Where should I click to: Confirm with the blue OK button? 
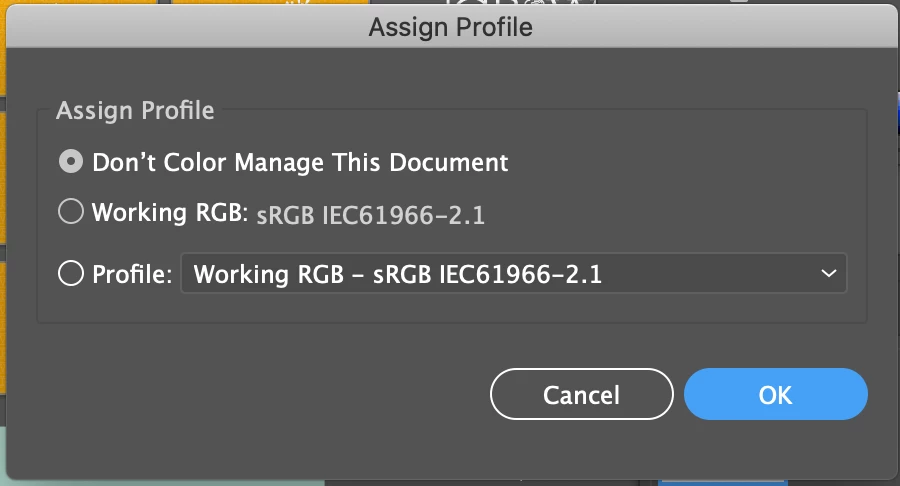(x=775, y=394)
